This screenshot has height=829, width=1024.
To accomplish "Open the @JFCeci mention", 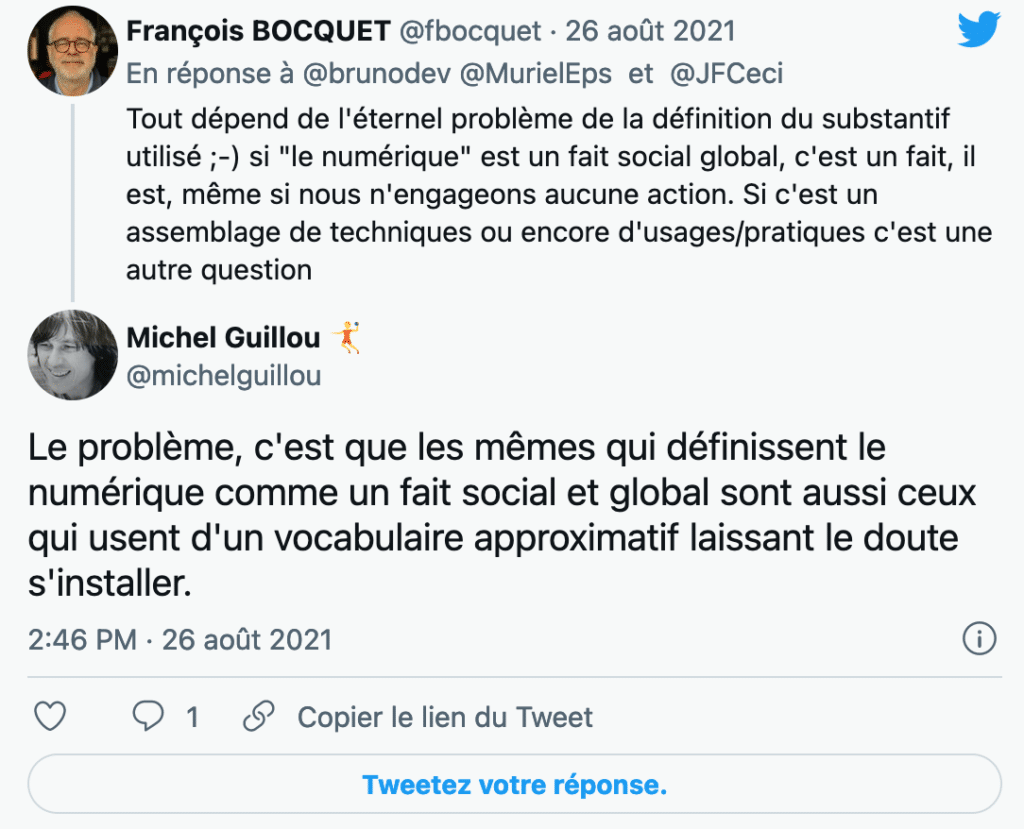I will click(x=726, y=74).
